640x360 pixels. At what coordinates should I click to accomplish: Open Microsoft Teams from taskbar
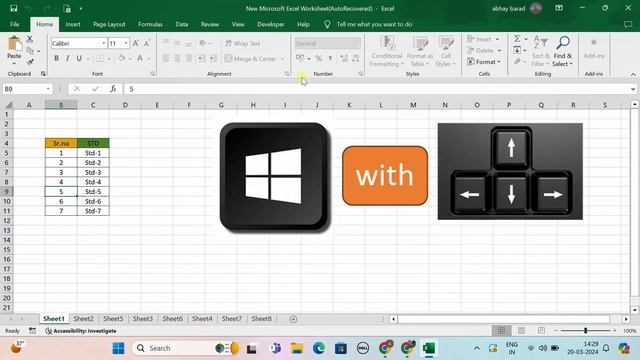click(x=275, y=348)
